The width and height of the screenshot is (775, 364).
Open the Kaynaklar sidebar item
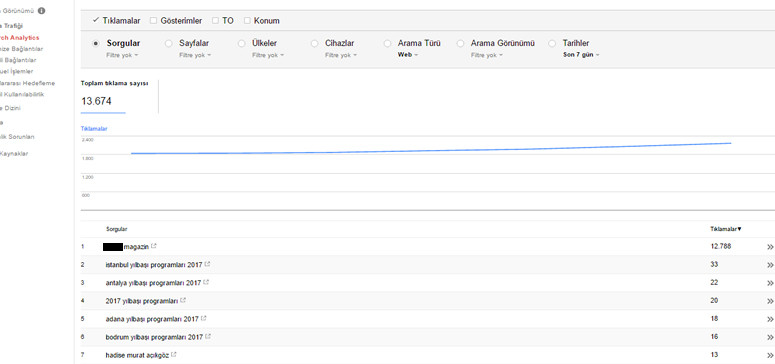point(14,153)
